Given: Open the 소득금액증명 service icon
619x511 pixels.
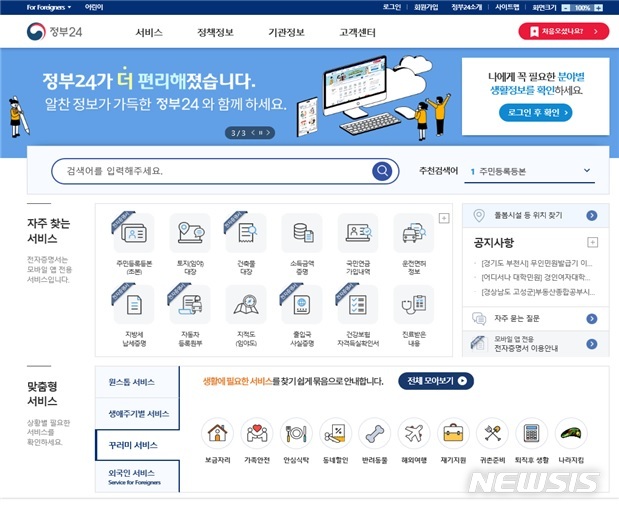Looking at the screenshot, I should (302, 233).
